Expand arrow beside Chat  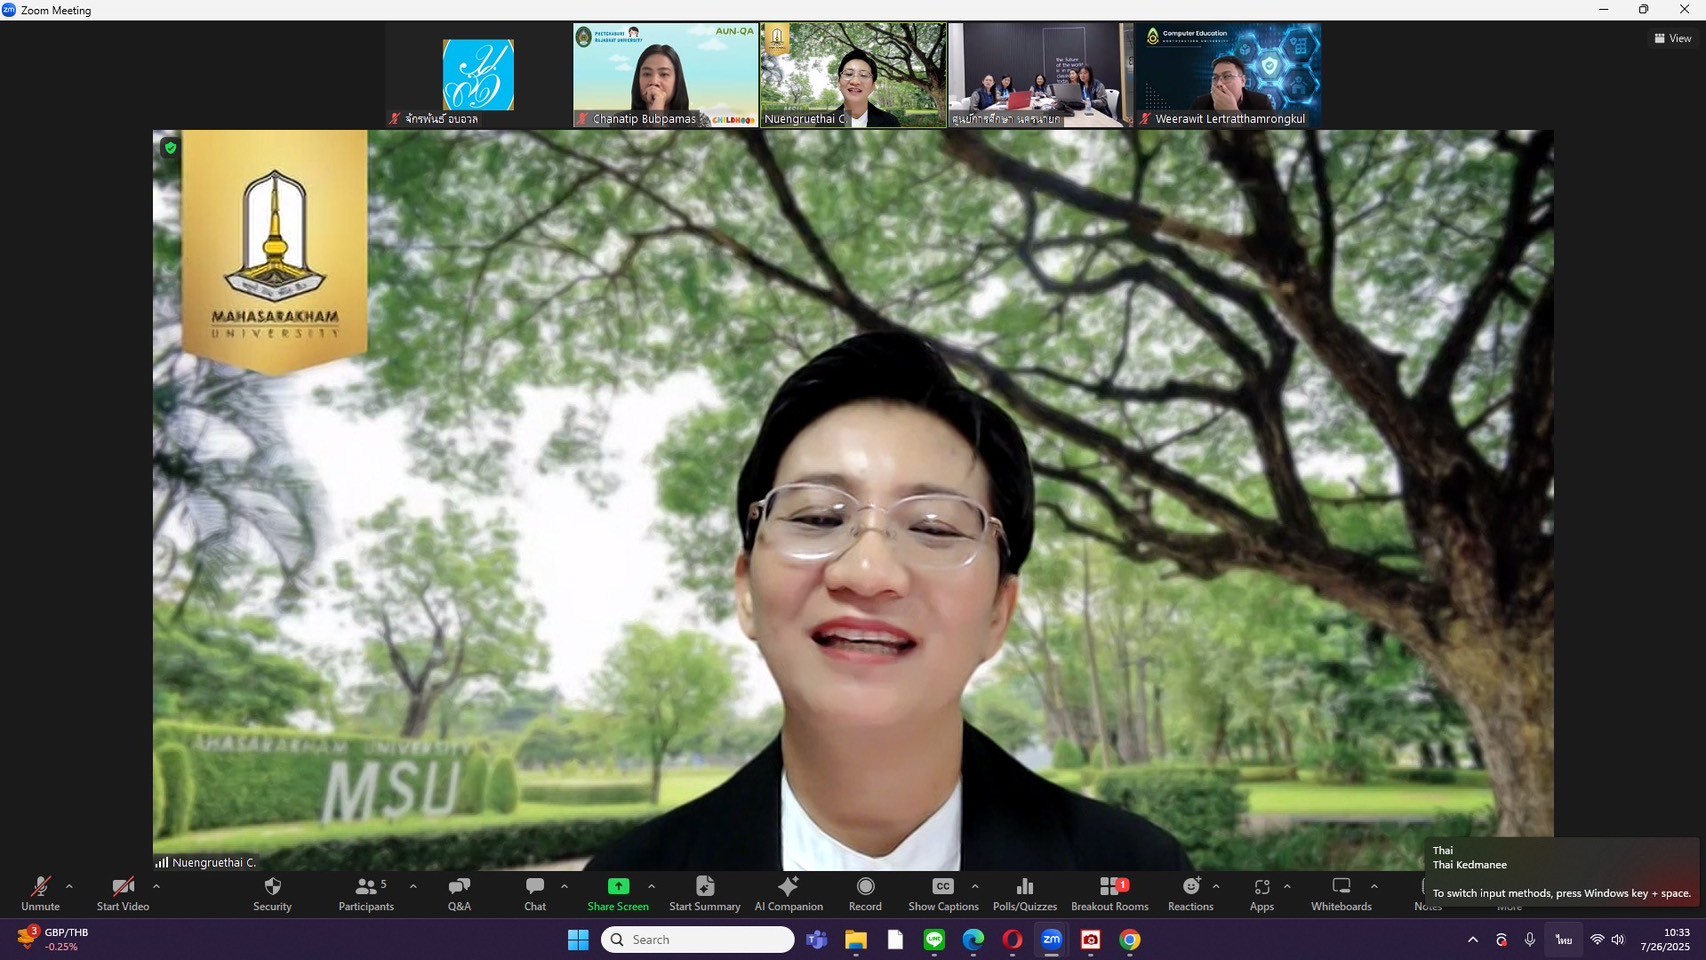pyautogui.click(x=564, y=886)
